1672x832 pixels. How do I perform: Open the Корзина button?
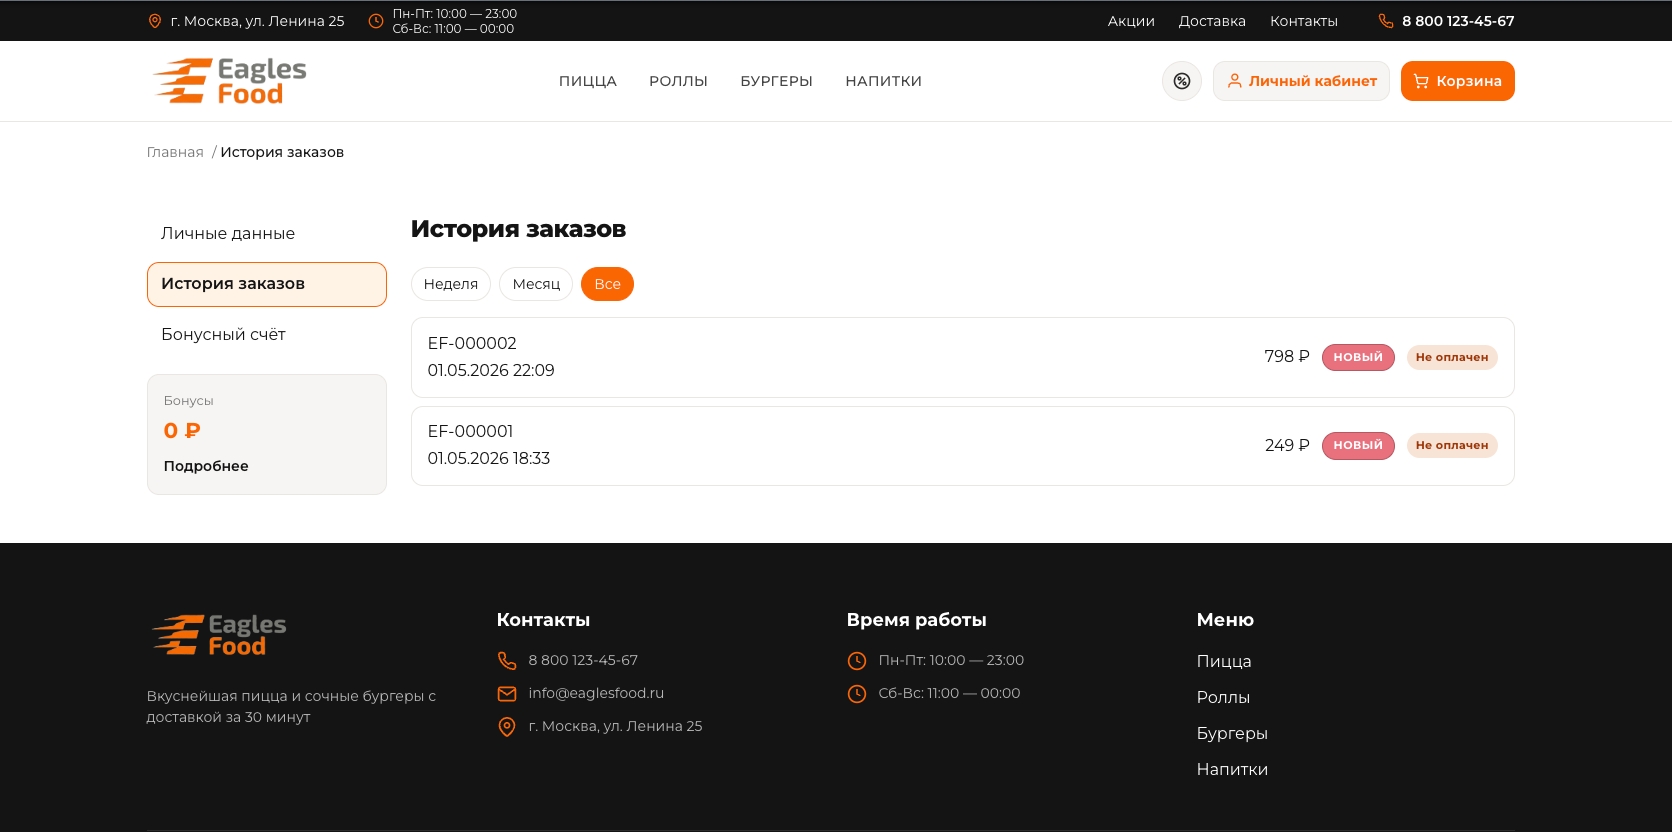(1458, 81)
